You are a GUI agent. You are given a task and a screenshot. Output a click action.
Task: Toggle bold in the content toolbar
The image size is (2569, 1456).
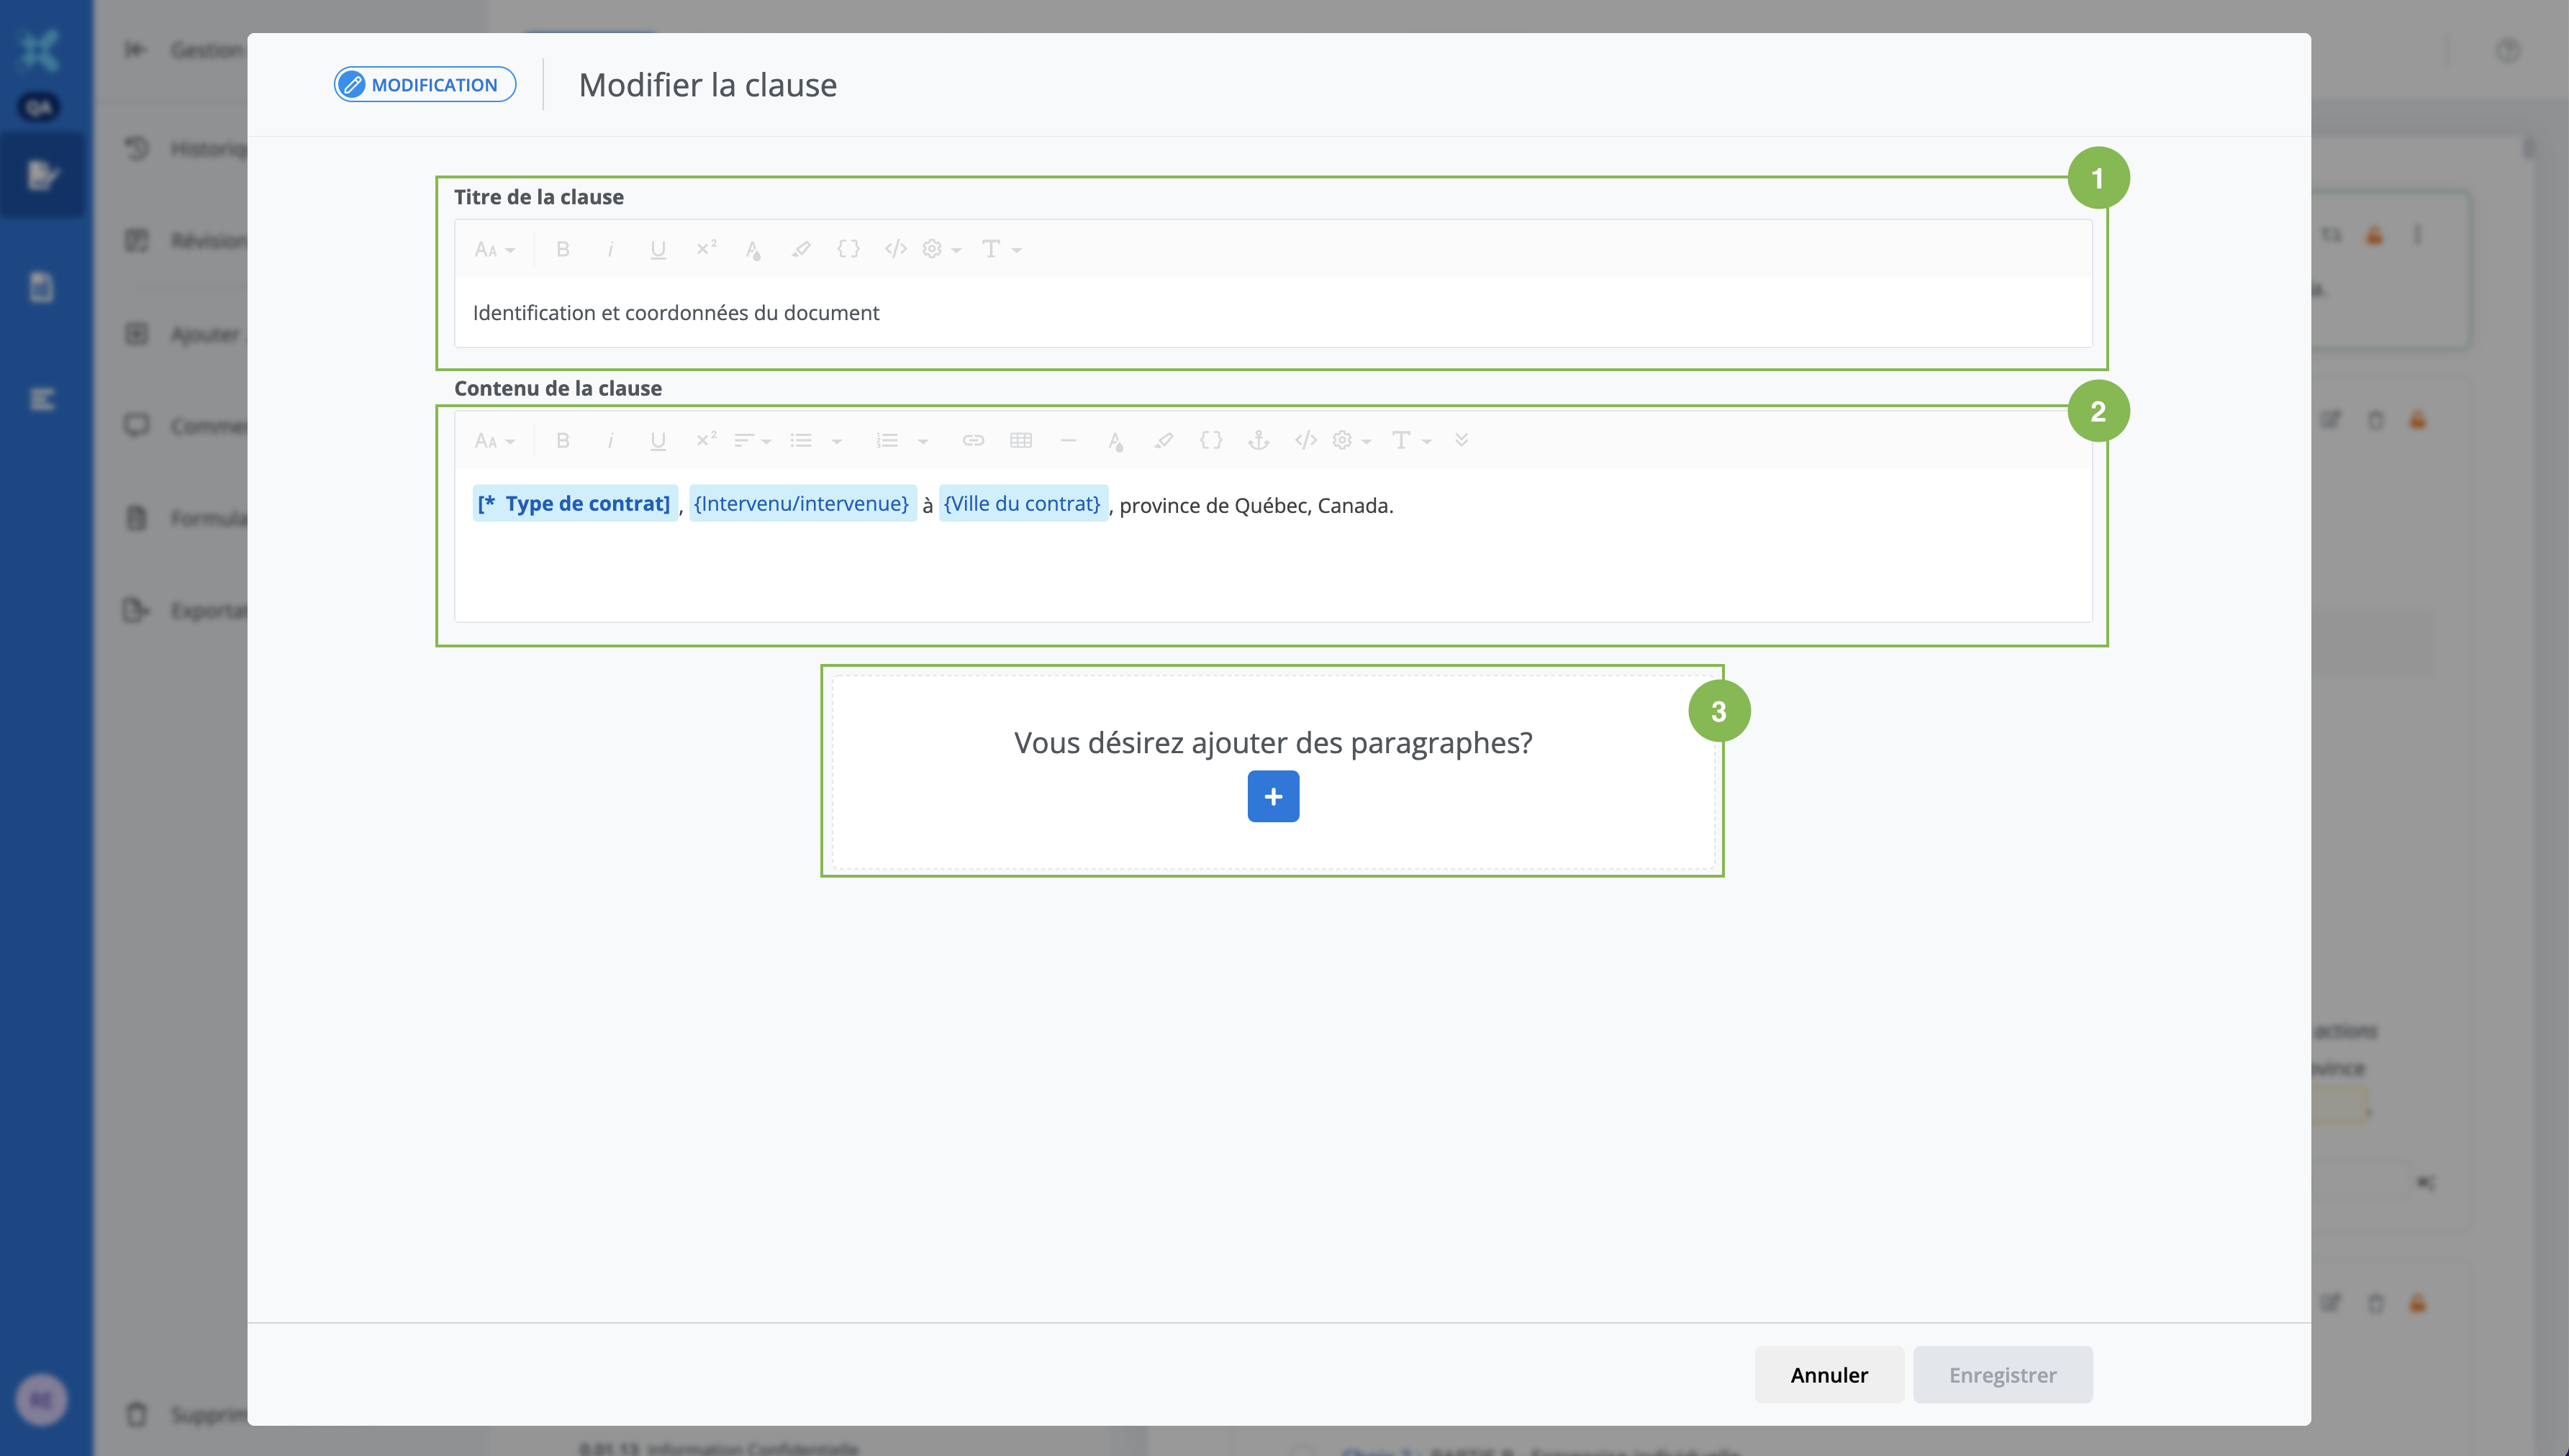[x=563, y=441]
